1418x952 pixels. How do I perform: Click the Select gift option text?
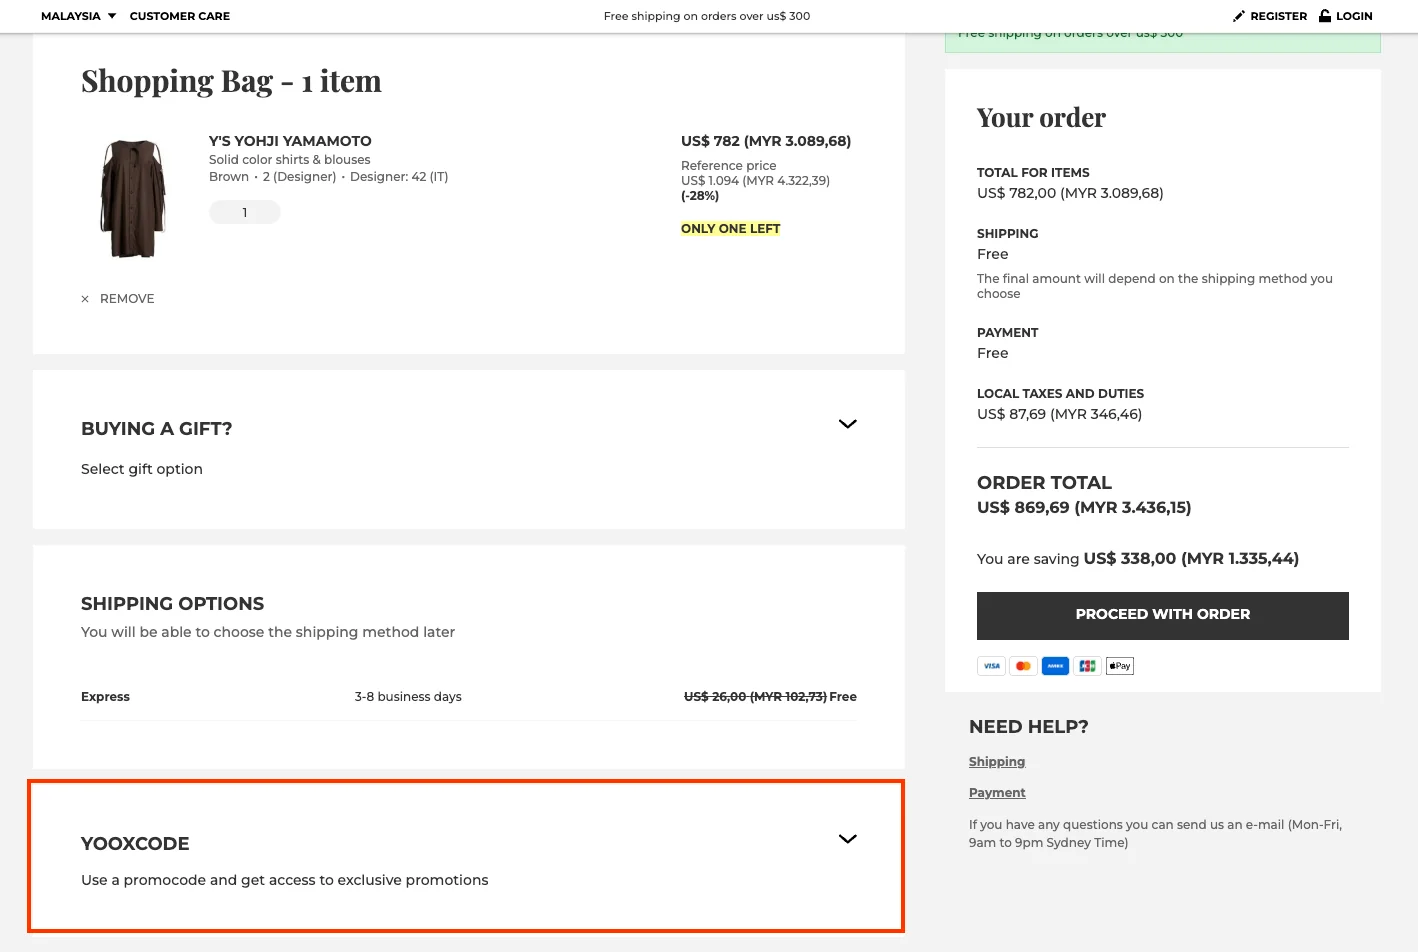tap(142, 469)
